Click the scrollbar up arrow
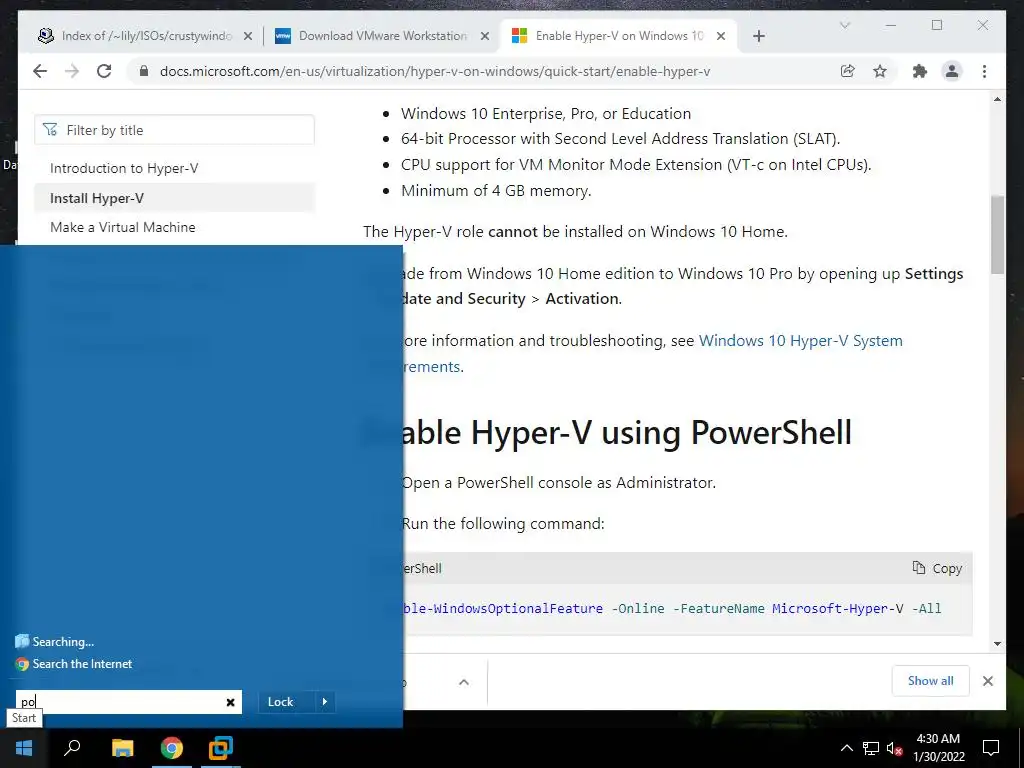1024x768 pixels. (x=997, y=99)
